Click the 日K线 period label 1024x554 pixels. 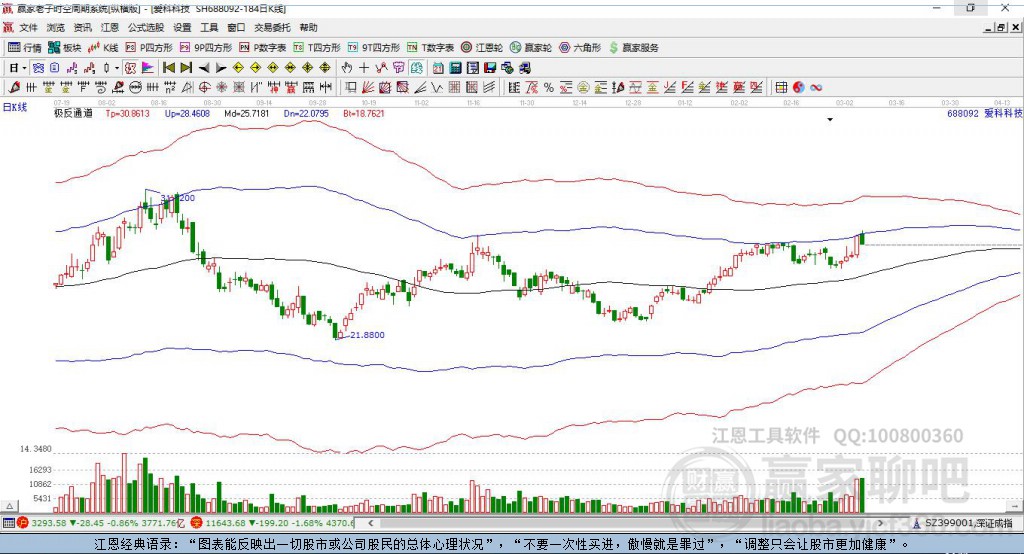14,107
